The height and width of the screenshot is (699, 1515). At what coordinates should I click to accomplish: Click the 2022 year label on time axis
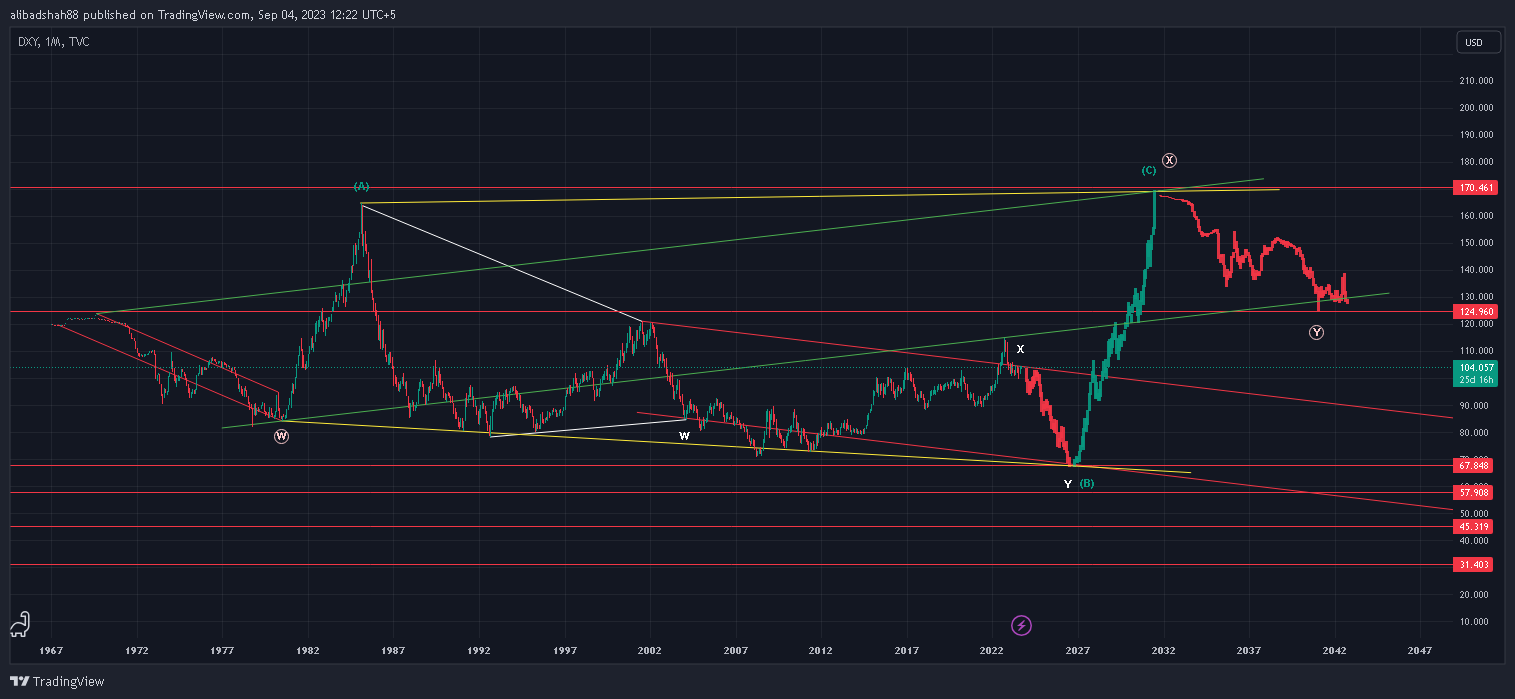point(991,649)
